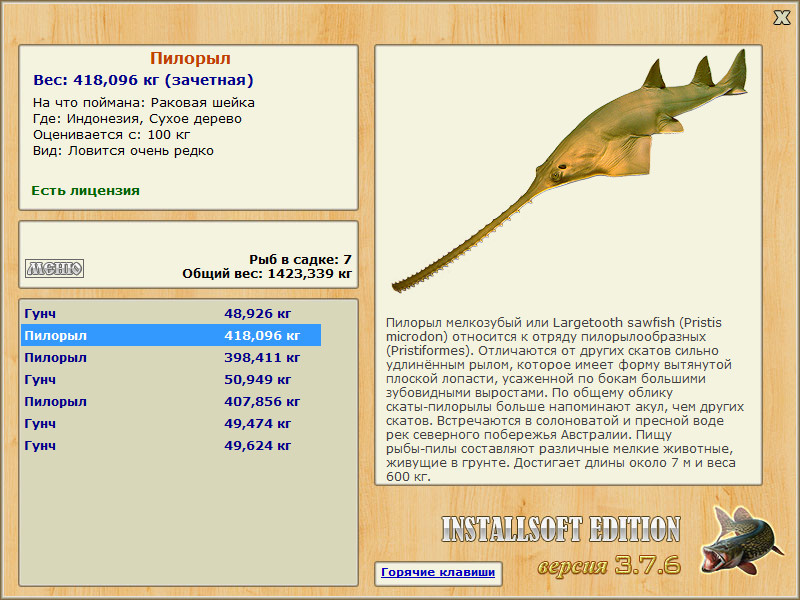Click the Вид: Ловится очень редко line
The image size is (800, 600).
(123, 151)
